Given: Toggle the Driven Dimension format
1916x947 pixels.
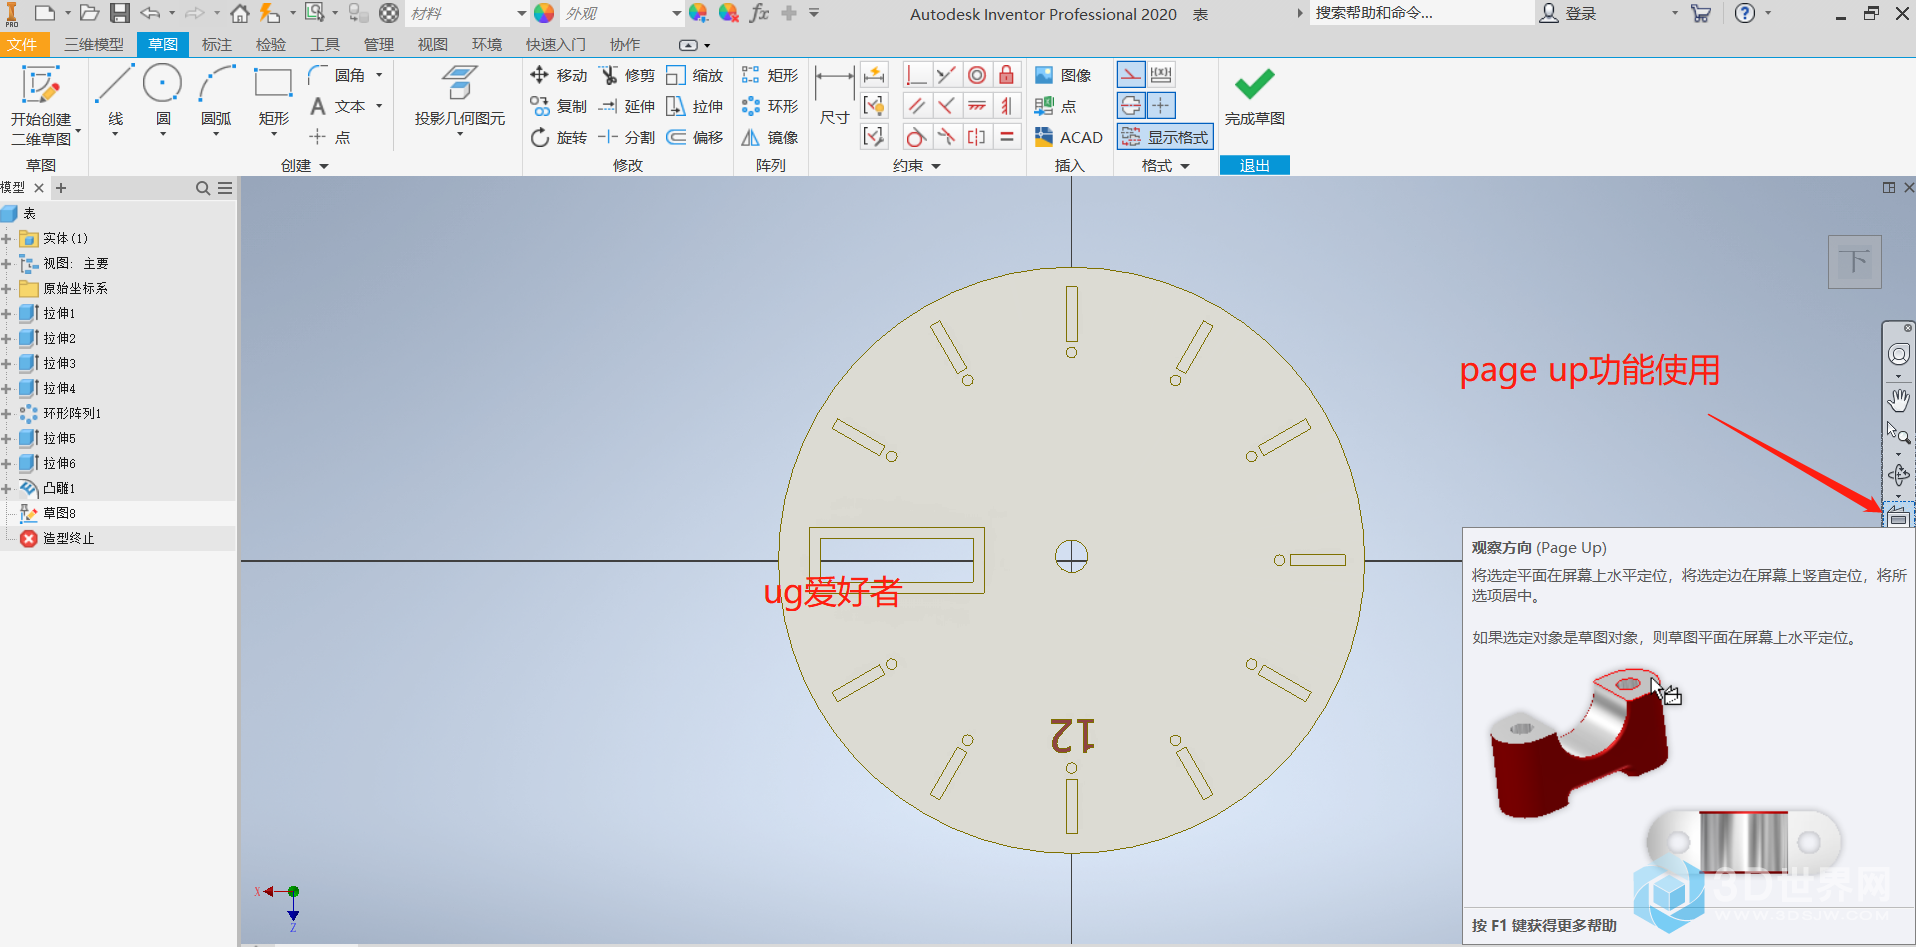Looking at the screenshot, I should (x=1161, y=75).
